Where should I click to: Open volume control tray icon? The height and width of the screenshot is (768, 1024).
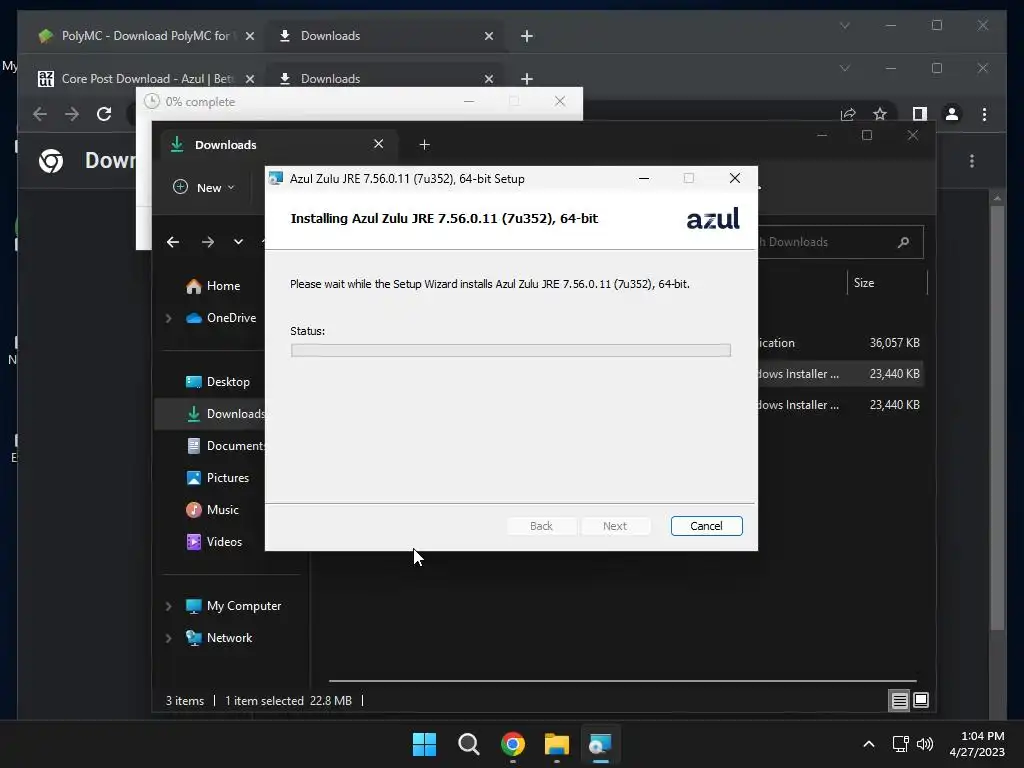(x=925, y=744)
